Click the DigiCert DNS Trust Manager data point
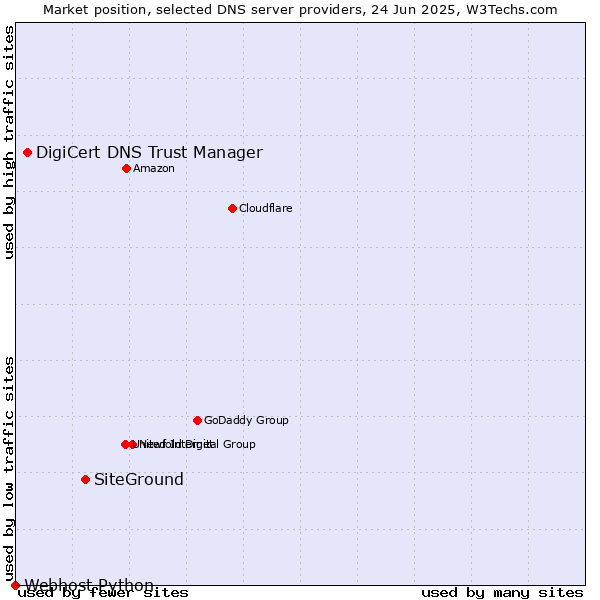The height and width of the screenshot is (600, 600). pyautogui.click(x=28, y=153)
